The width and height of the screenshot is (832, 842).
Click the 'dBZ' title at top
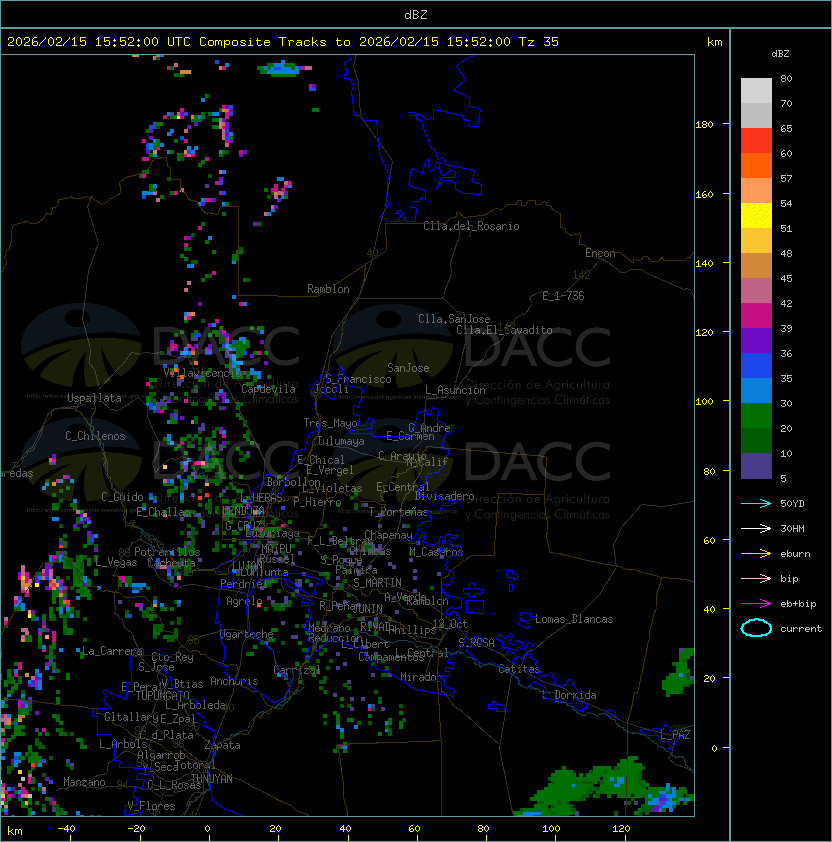click(x=416, y=14)
